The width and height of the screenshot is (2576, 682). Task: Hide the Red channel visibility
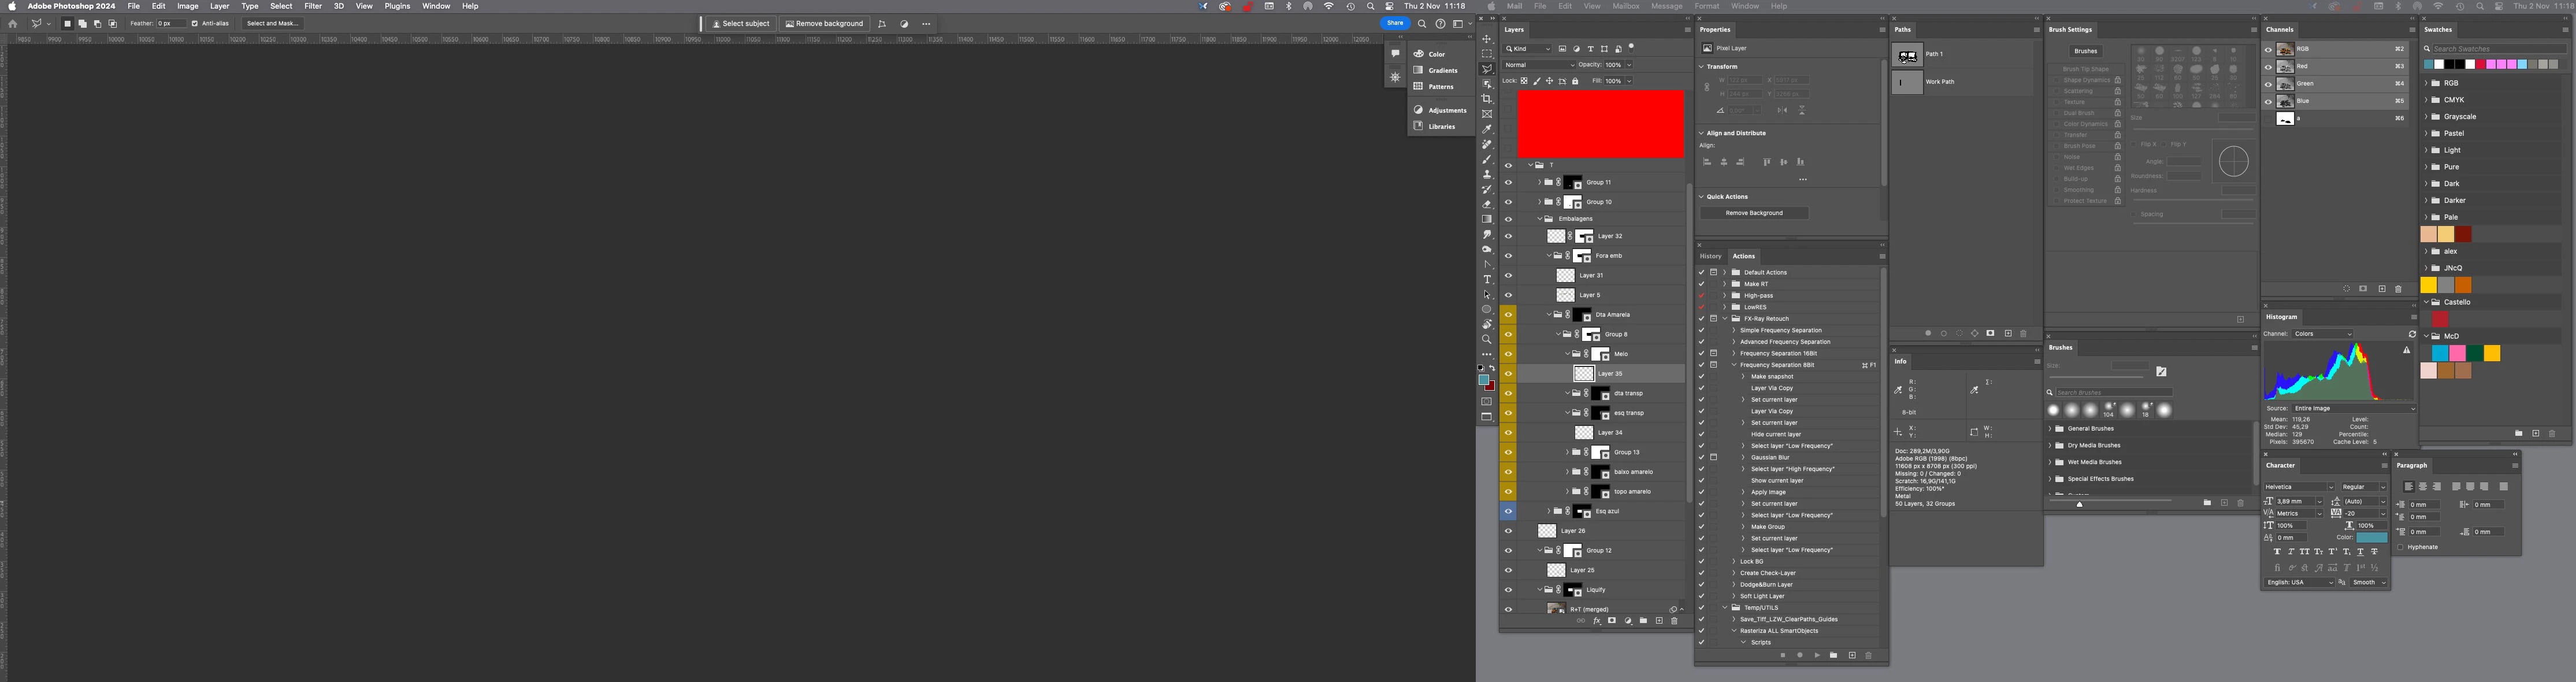pos(2268,66)
